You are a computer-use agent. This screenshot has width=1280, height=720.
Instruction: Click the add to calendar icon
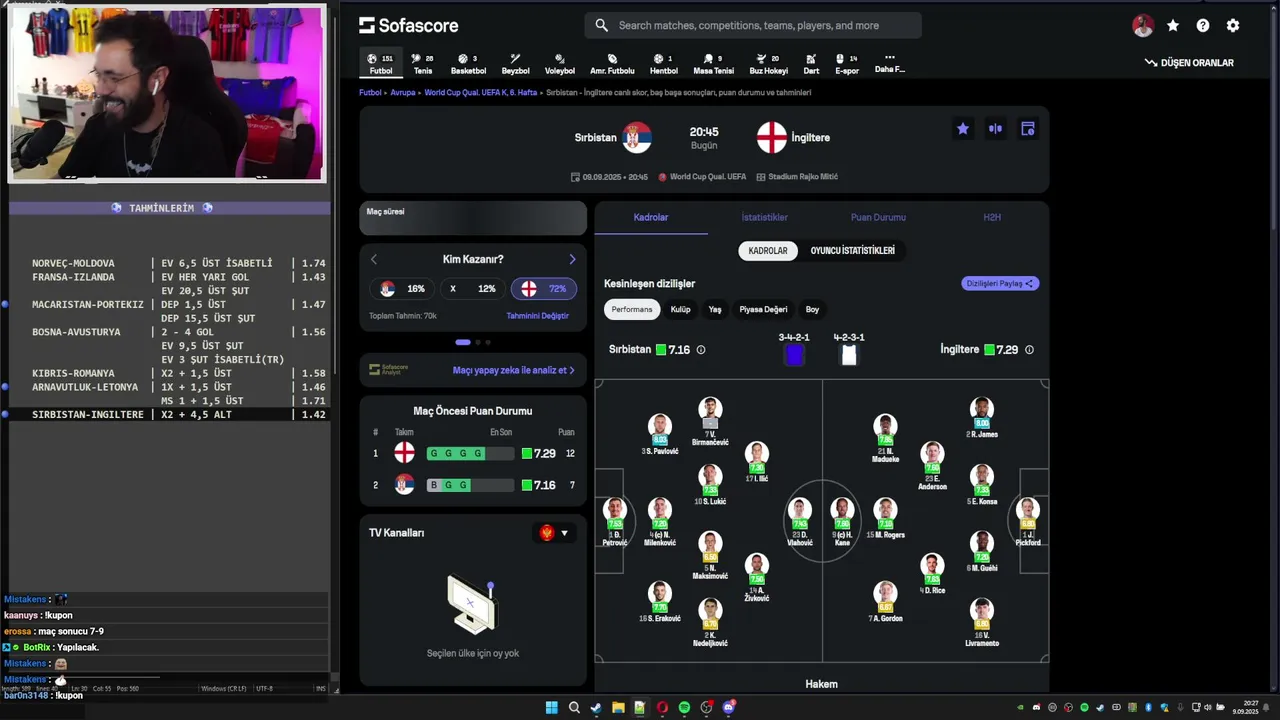coord(1027,129)
